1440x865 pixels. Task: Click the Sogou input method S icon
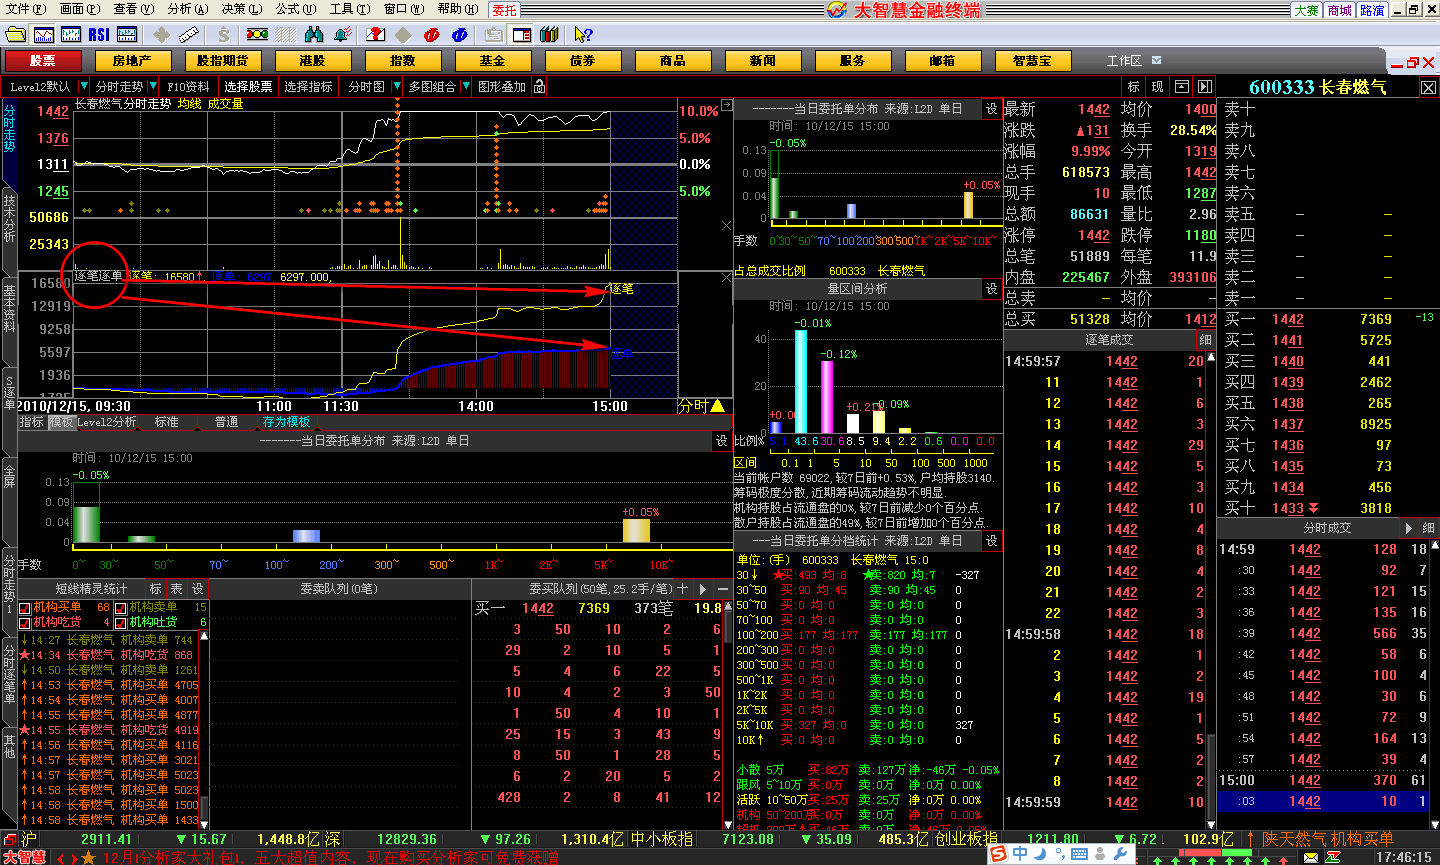point(998,854)
